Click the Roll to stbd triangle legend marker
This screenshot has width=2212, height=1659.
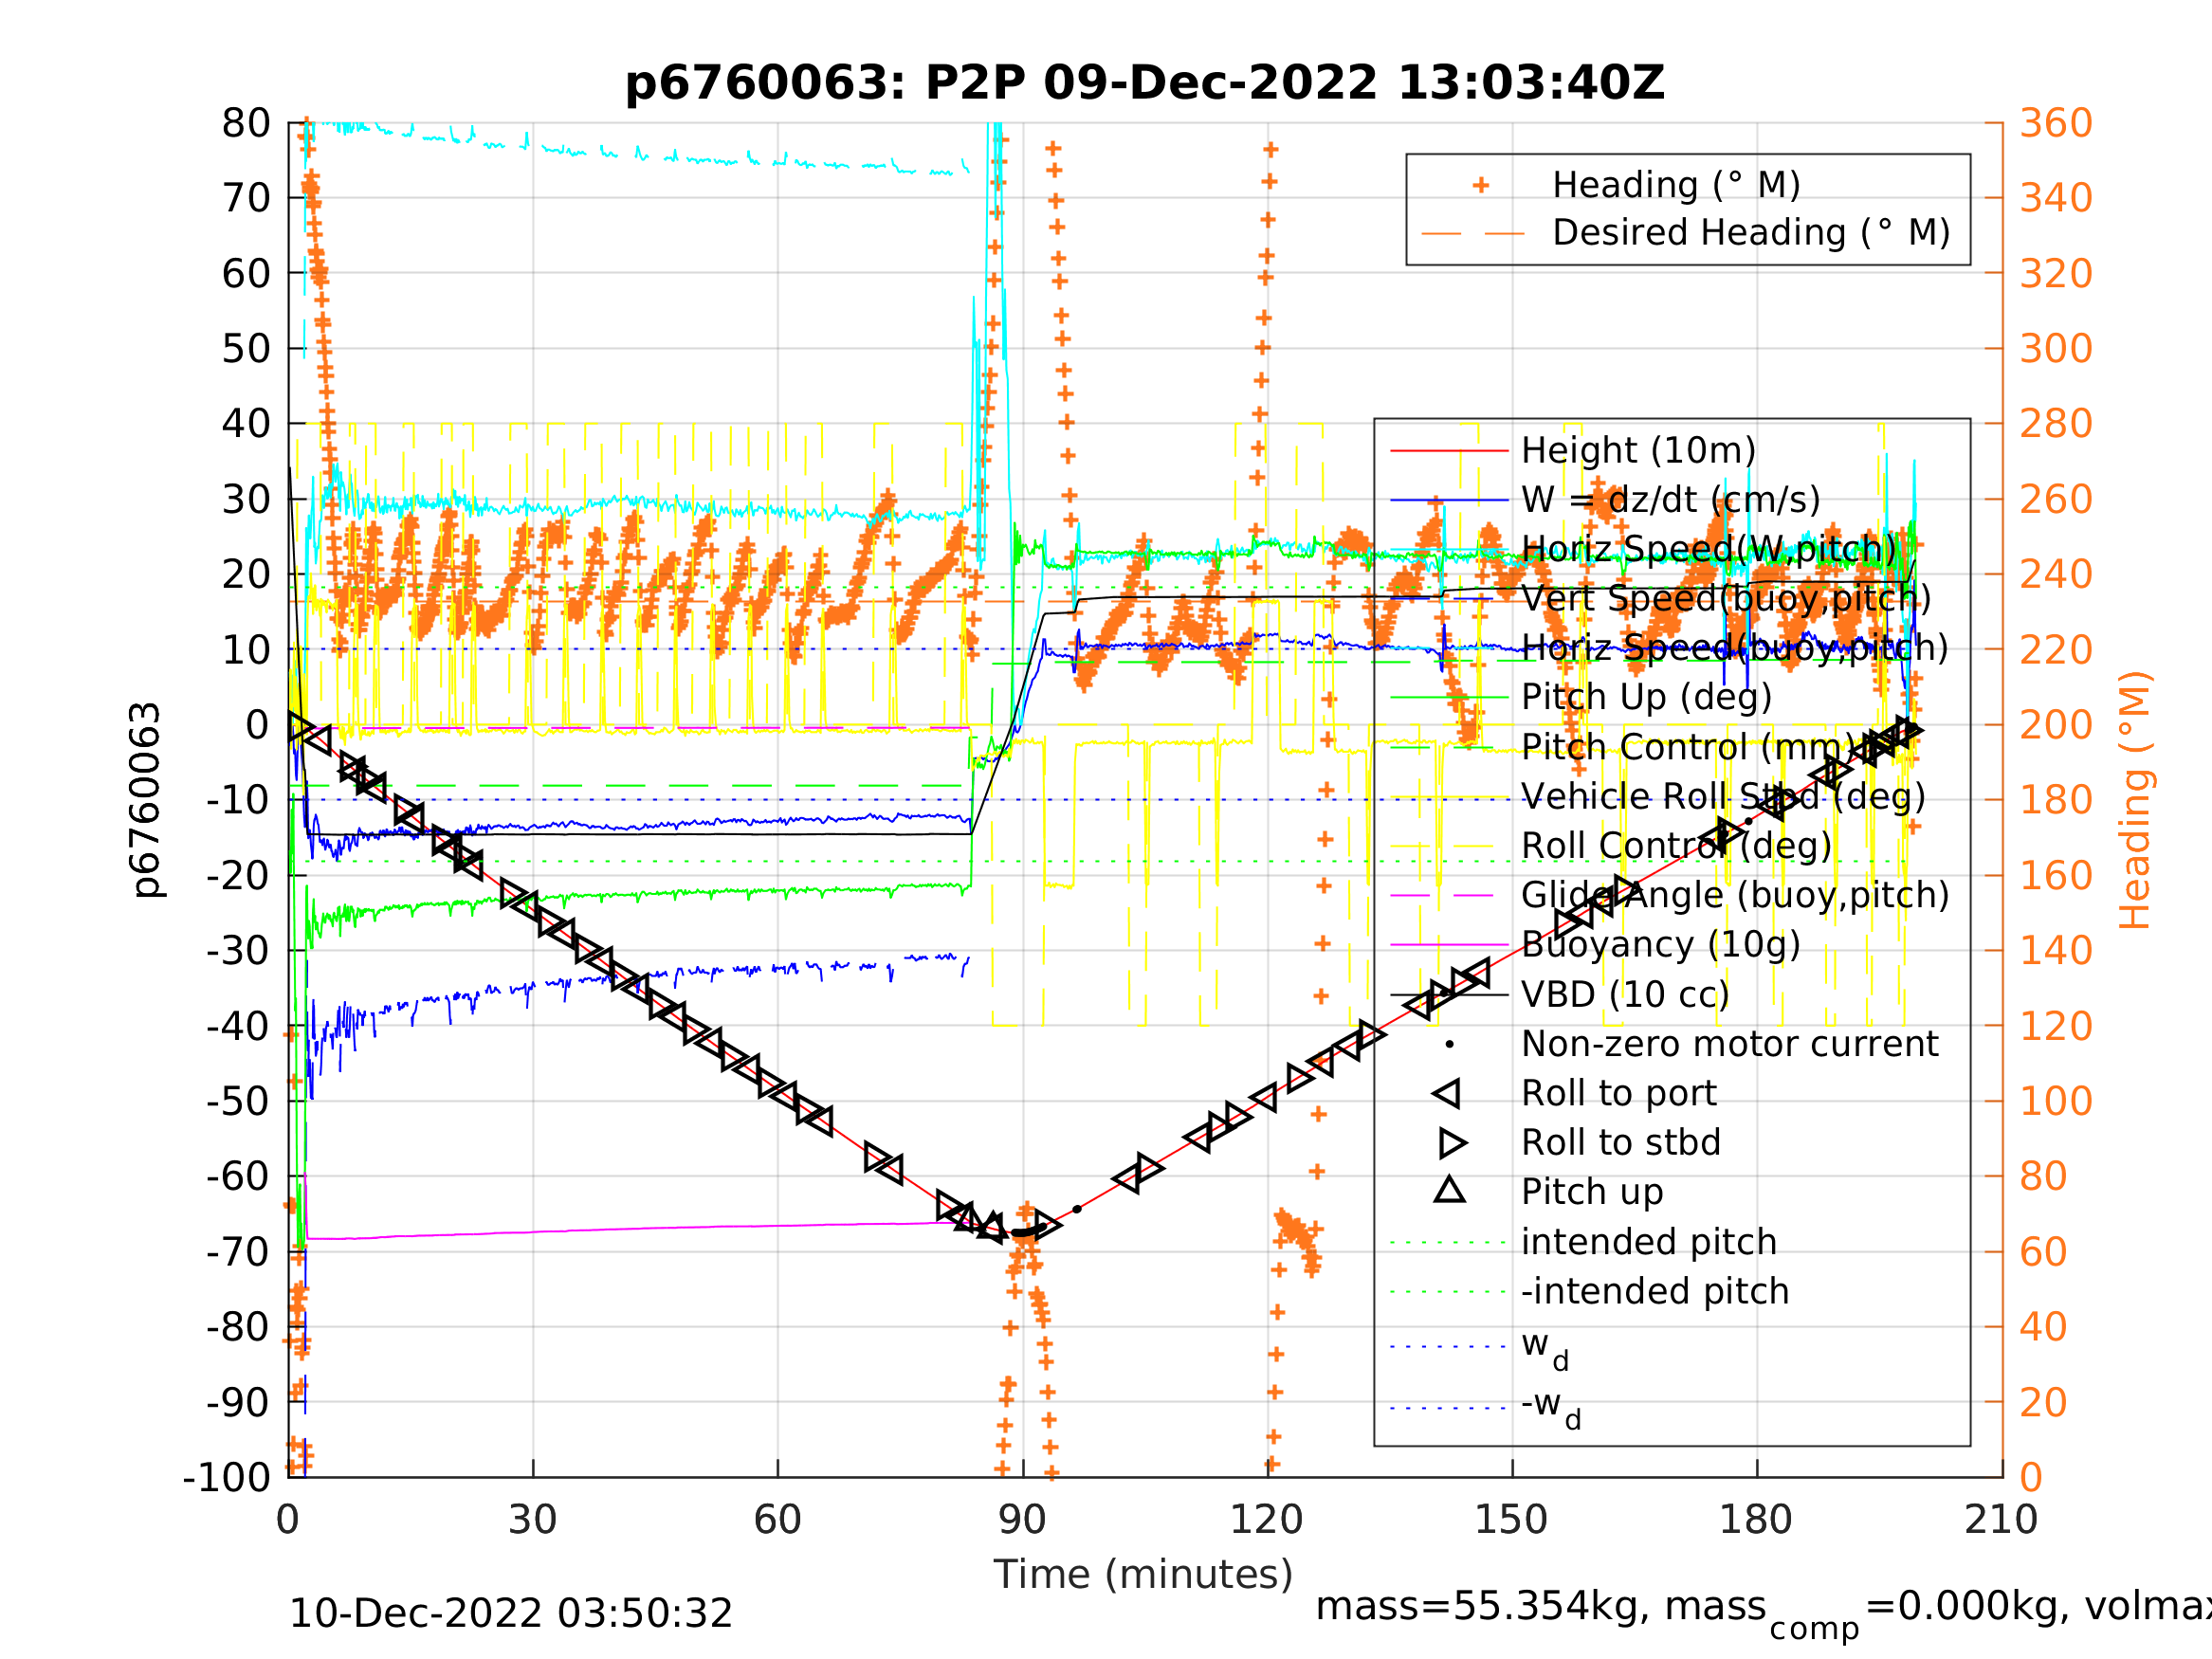(1453, 1142)
